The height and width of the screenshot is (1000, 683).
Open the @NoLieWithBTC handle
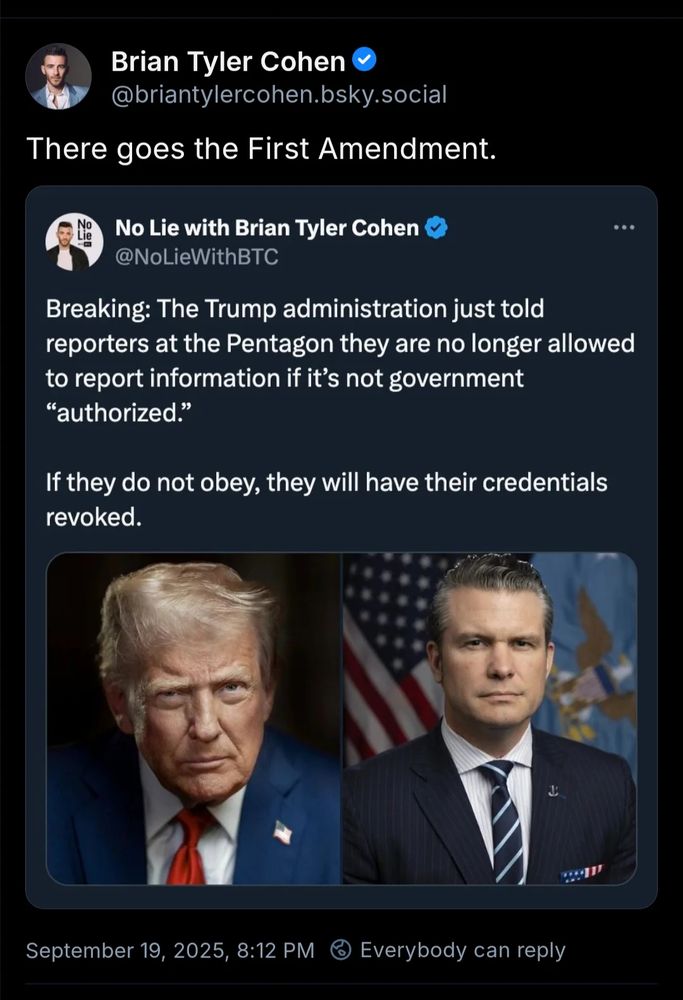tap(196, 256)
